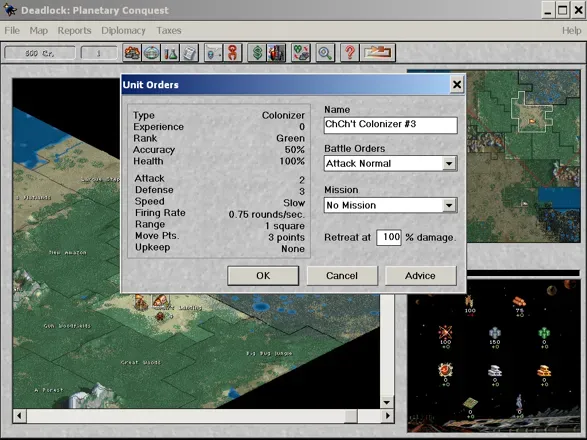Image resolution: width=587 pixels, height=440 pixels.
Task: Open the Diplomacy menu
Action: click(123, 30)
